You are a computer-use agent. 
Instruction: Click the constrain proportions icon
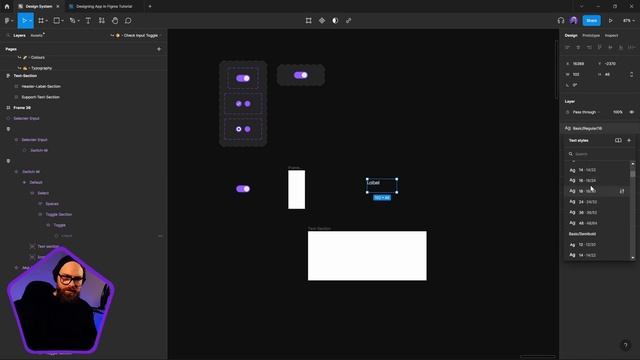tap(631, 74)
